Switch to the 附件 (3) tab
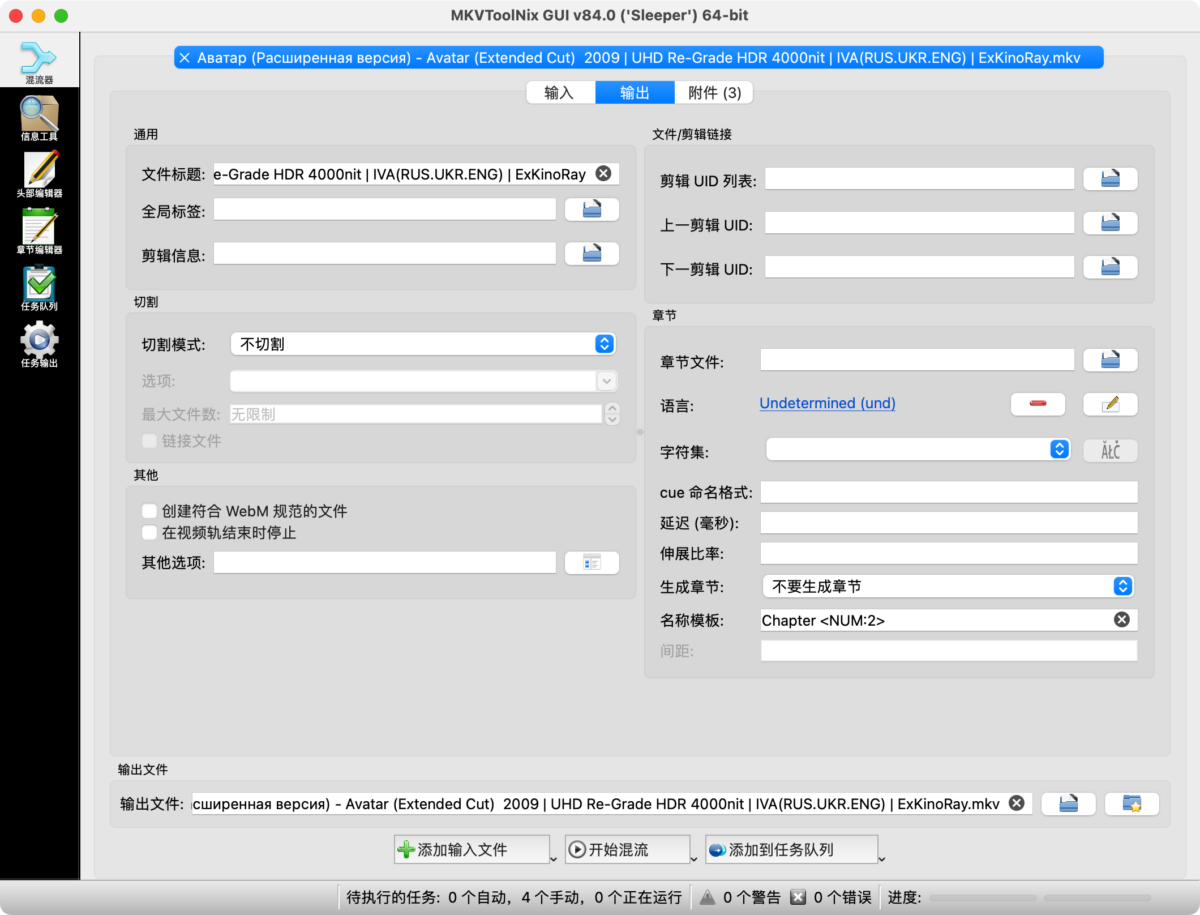Image resolution: width=1200 pixels, height=915 pixels. [714, 93]
